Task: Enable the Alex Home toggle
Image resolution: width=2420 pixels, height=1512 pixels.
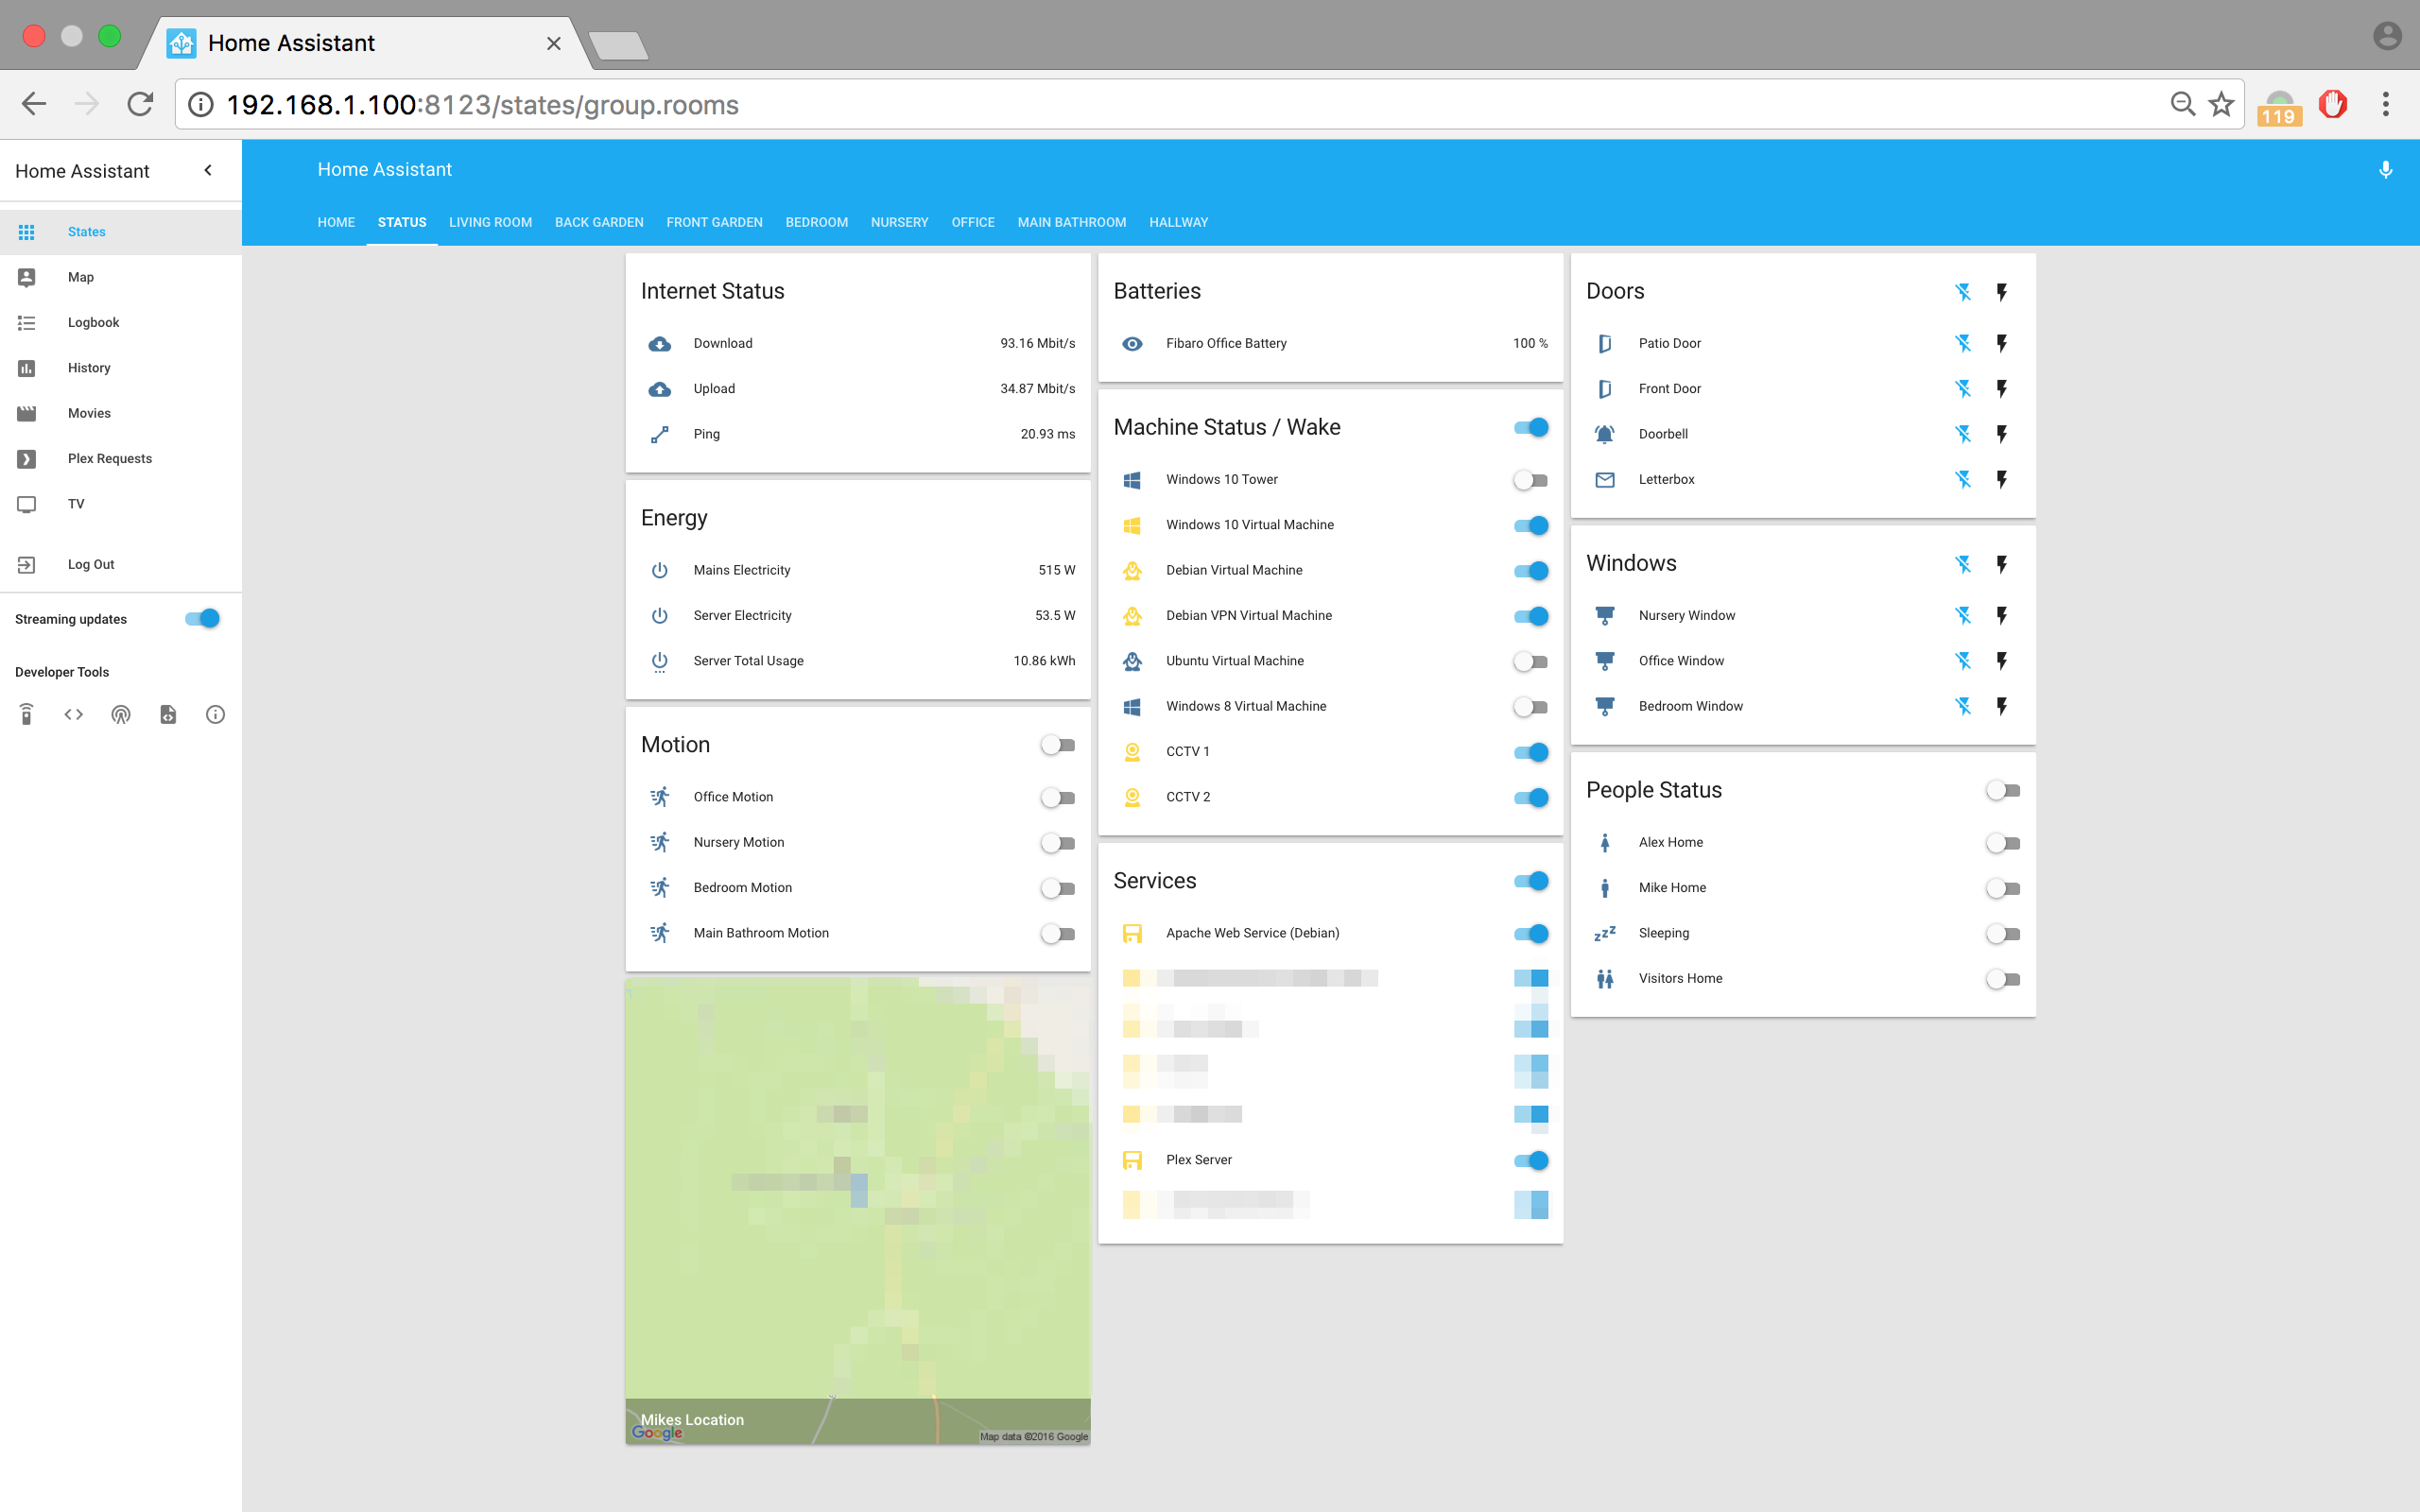Action: coord(2003,843)
